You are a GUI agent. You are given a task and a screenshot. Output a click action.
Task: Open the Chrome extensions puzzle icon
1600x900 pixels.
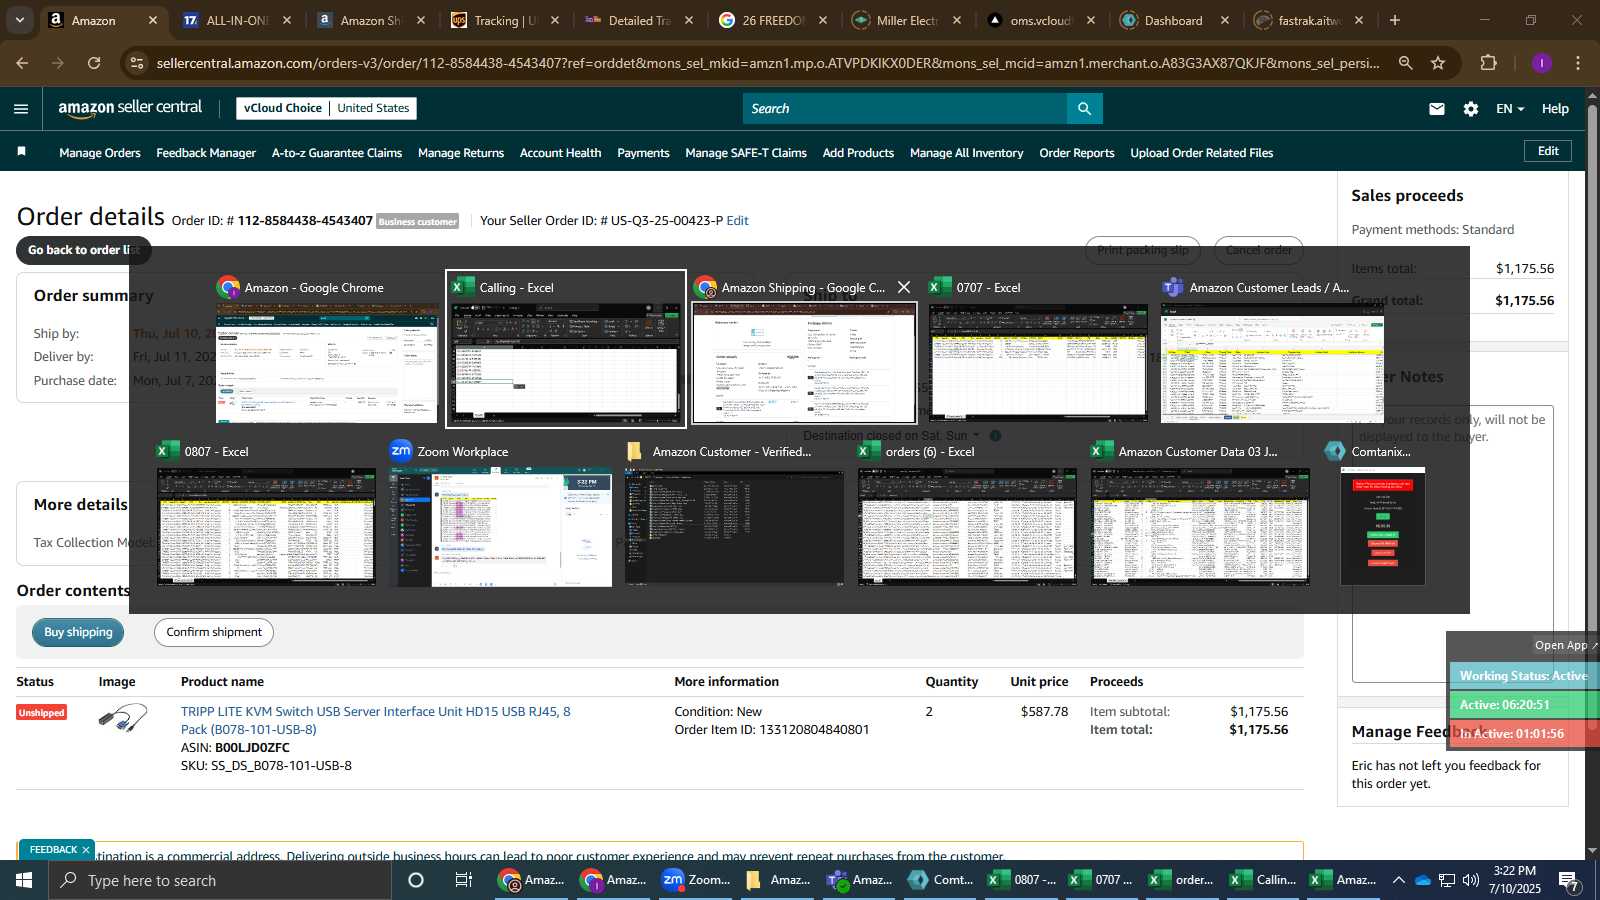point(1489,63)
